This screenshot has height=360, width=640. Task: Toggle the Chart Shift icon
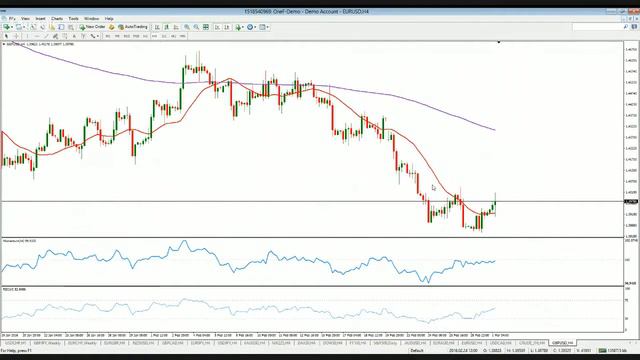click(227, 27)
